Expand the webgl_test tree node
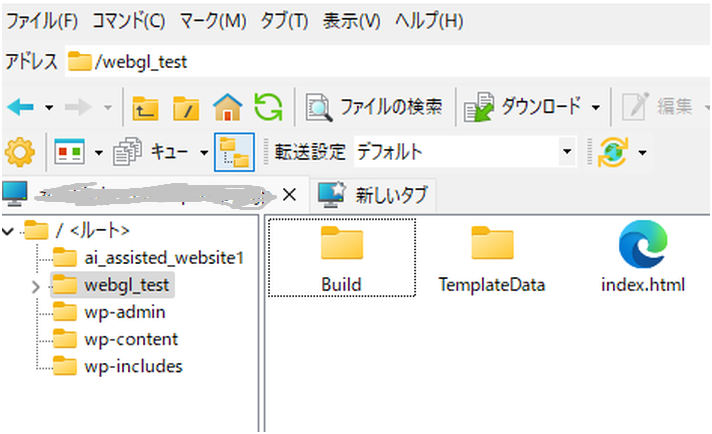This screenshot has width=712, height=434. coord(35,286)
